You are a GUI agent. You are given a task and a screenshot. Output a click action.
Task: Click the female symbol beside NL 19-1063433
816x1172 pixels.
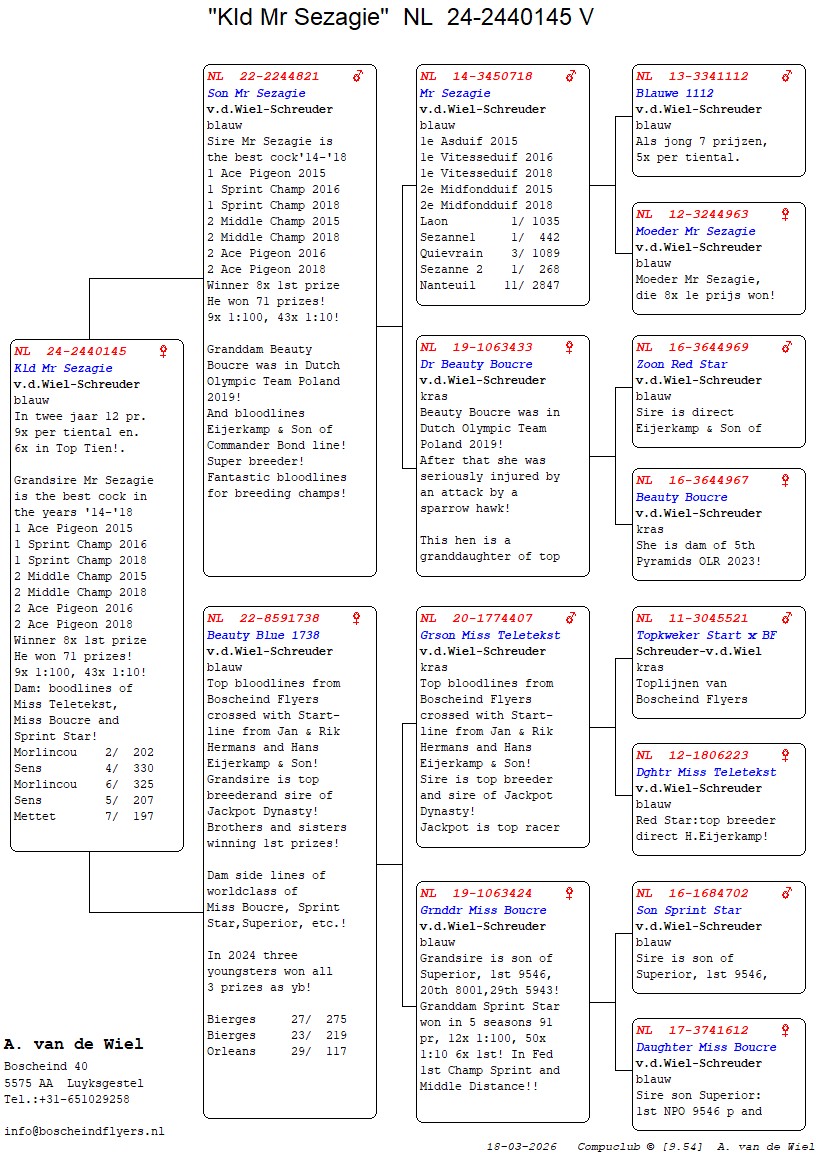tap(570, 347)
